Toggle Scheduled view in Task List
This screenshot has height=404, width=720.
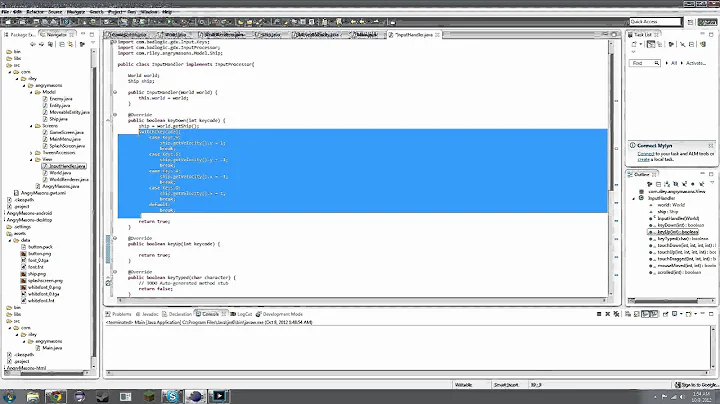coord(659,44)
